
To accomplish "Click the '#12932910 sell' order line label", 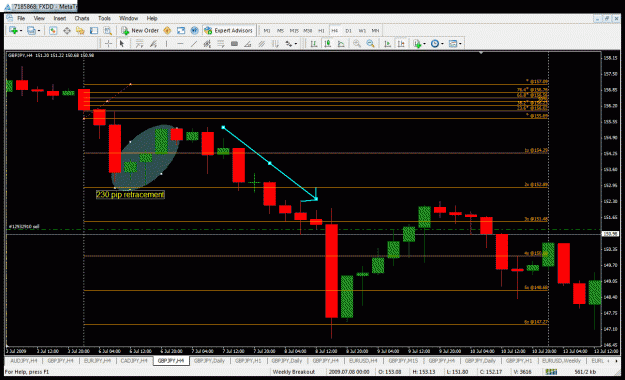I will coord(24,226).
